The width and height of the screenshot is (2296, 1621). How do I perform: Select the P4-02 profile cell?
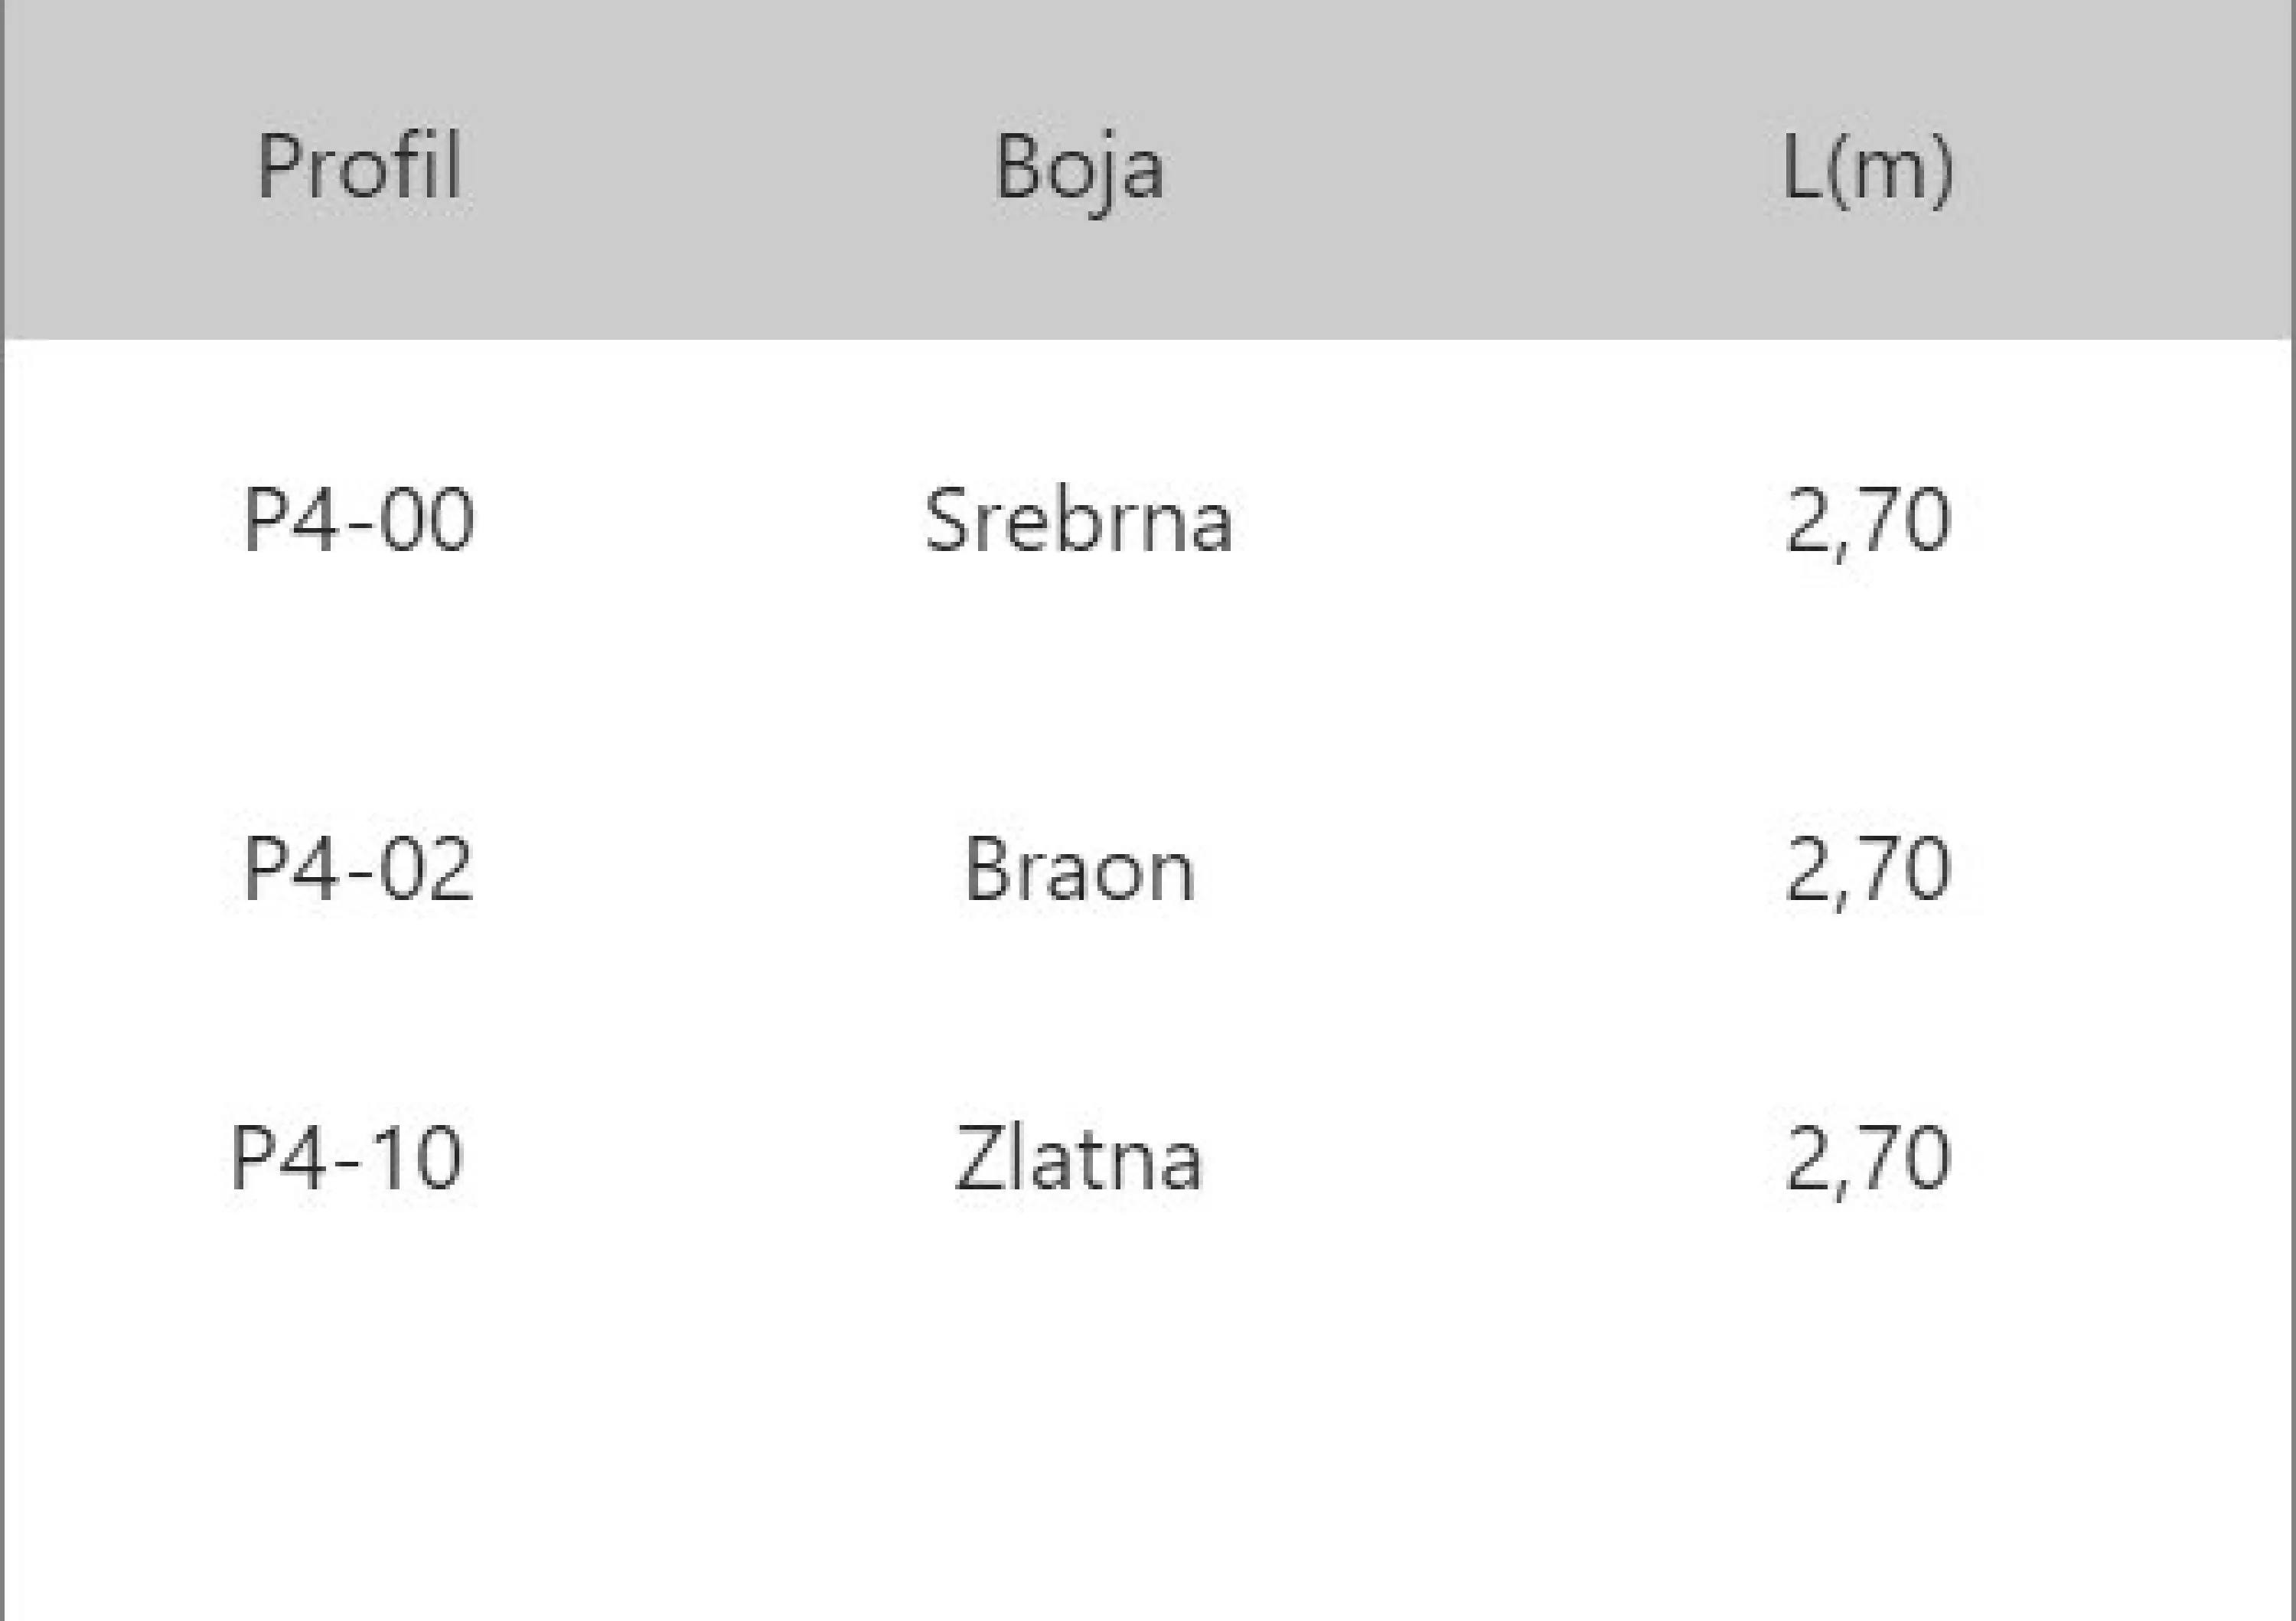tap(358, 868)
